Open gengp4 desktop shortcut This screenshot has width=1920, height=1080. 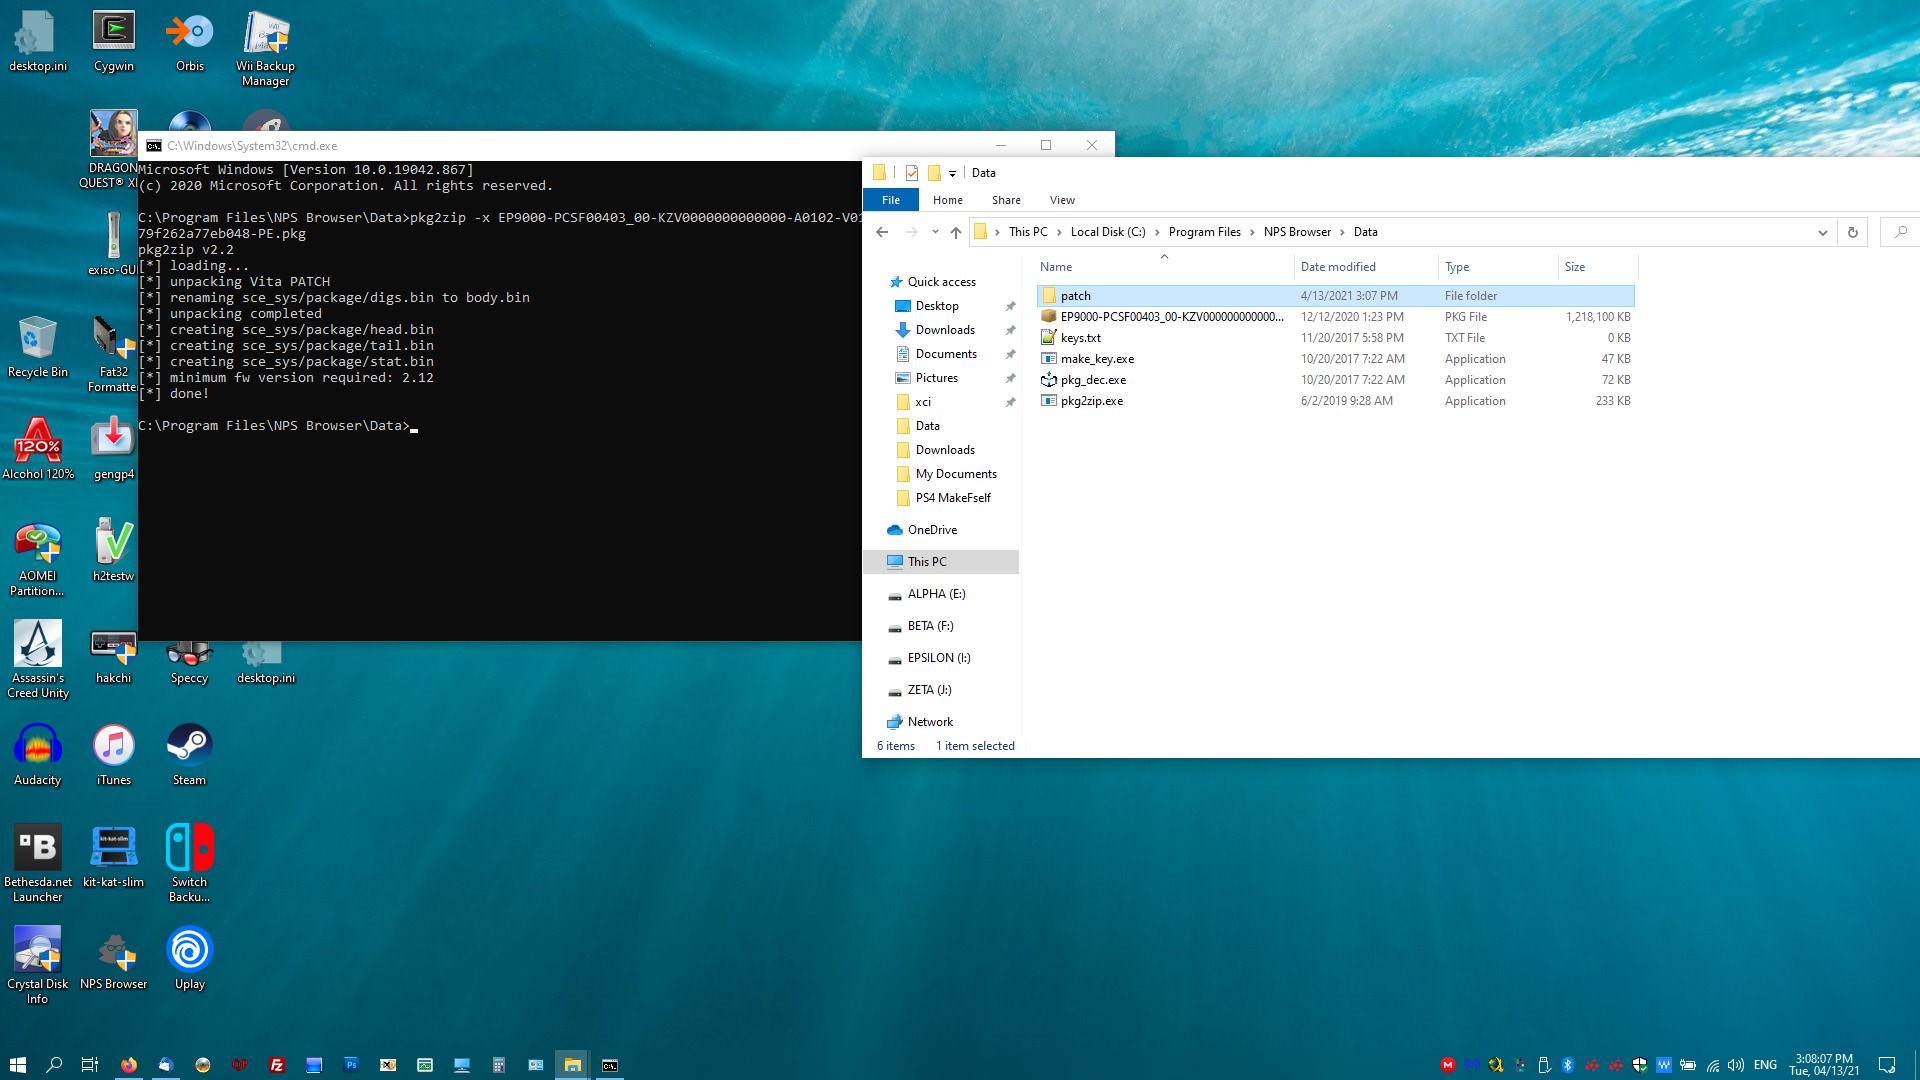pos(114,449)
